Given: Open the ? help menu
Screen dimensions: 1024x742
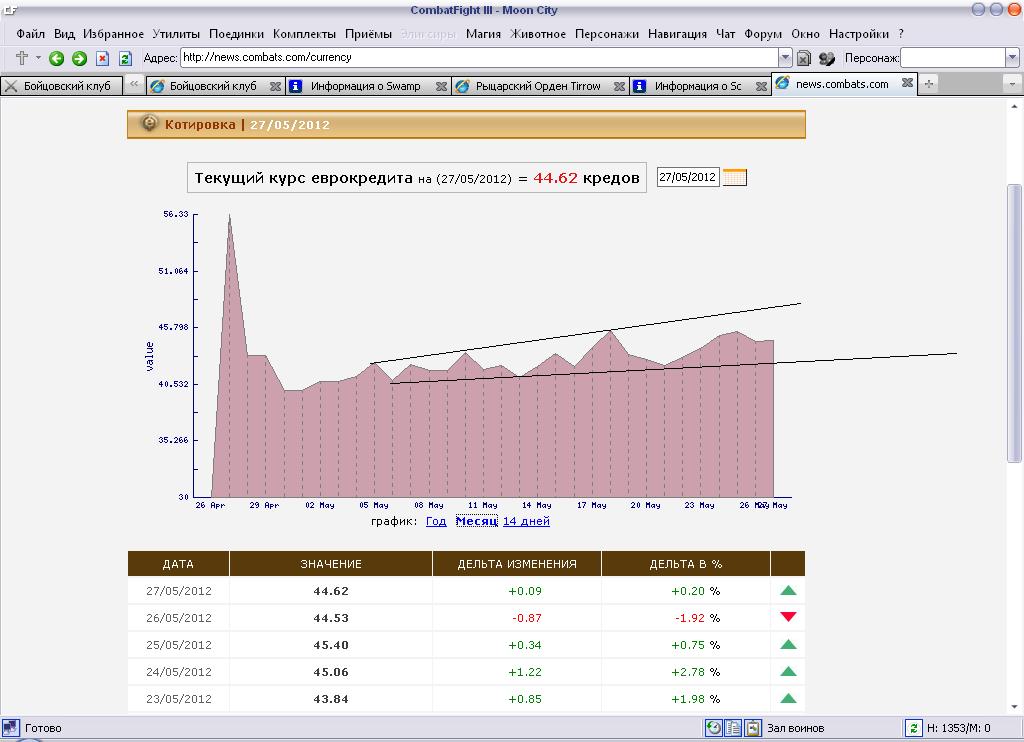Looking at the screenshot, I should 901,34.
